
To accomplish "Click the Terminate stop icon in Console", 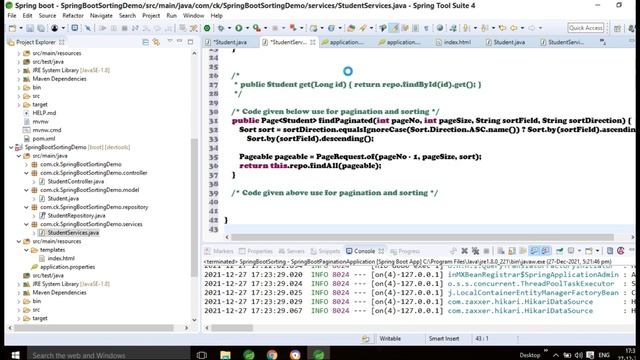I will 486,251.
